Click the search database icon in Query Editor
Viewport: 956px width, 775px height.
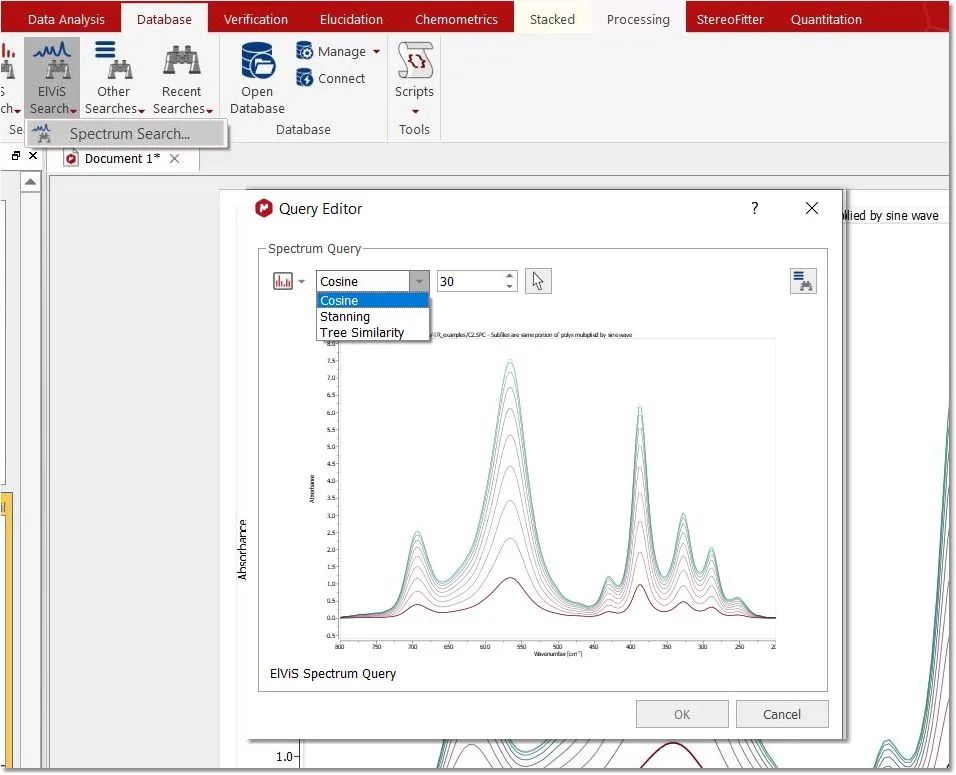point(802,281)
